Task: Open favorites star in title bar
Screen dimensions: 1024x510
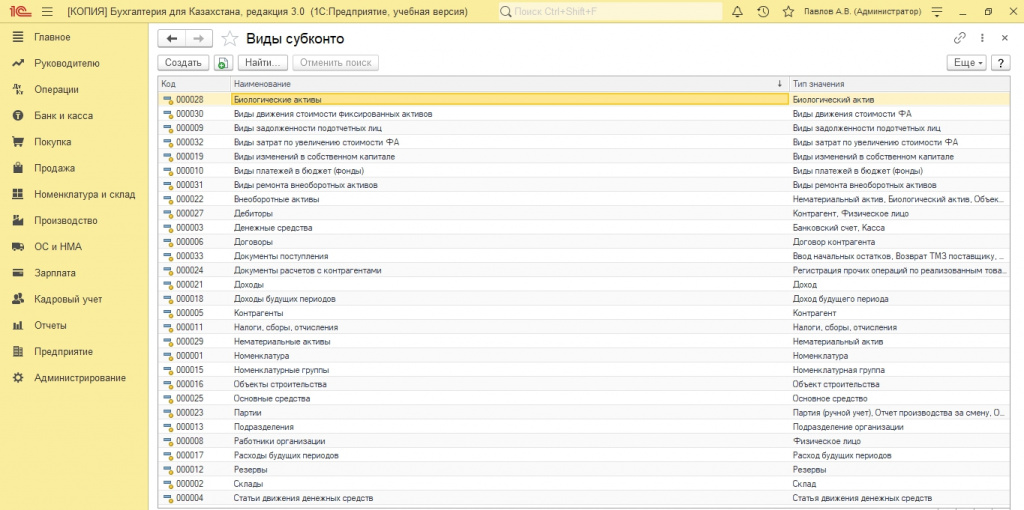Action: point(788,12)
